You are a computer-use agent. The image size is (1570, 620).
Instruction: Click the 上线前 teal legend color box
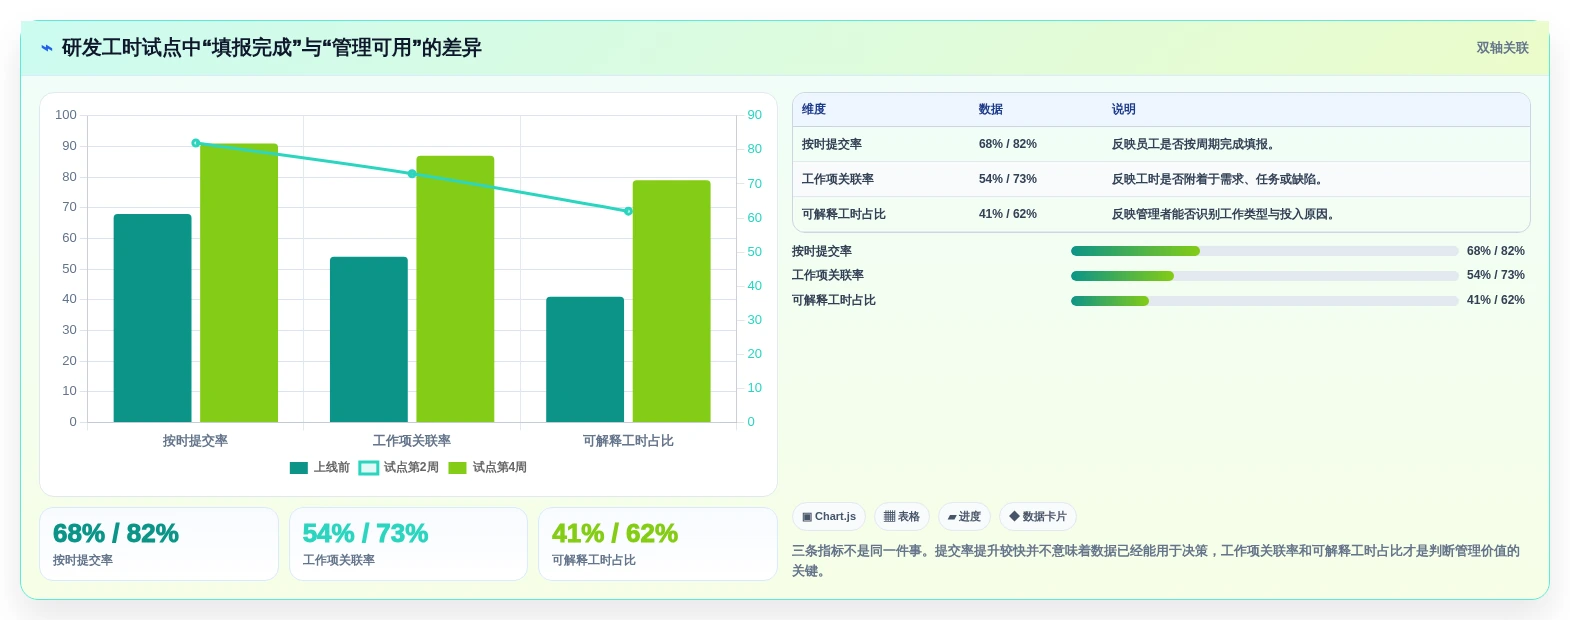point(298,468)
